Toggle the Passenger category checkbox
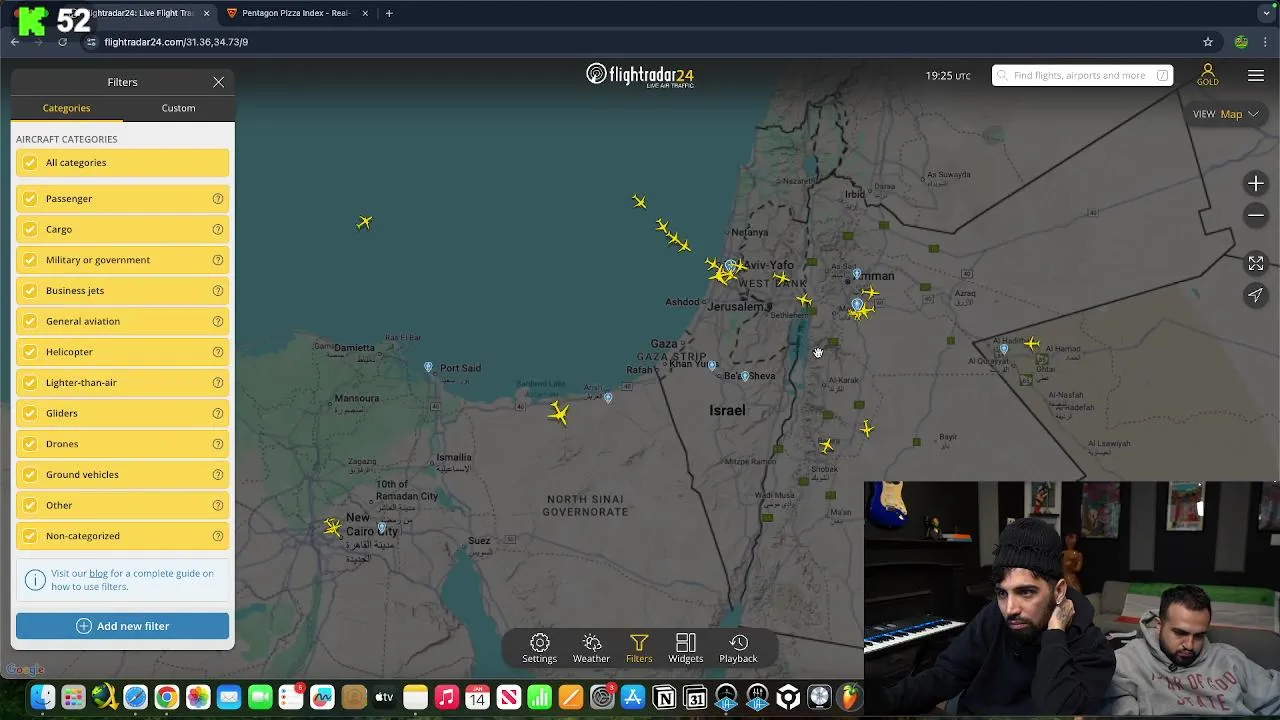This screenshot has width=1280, height=720. [x=30, y=199]
